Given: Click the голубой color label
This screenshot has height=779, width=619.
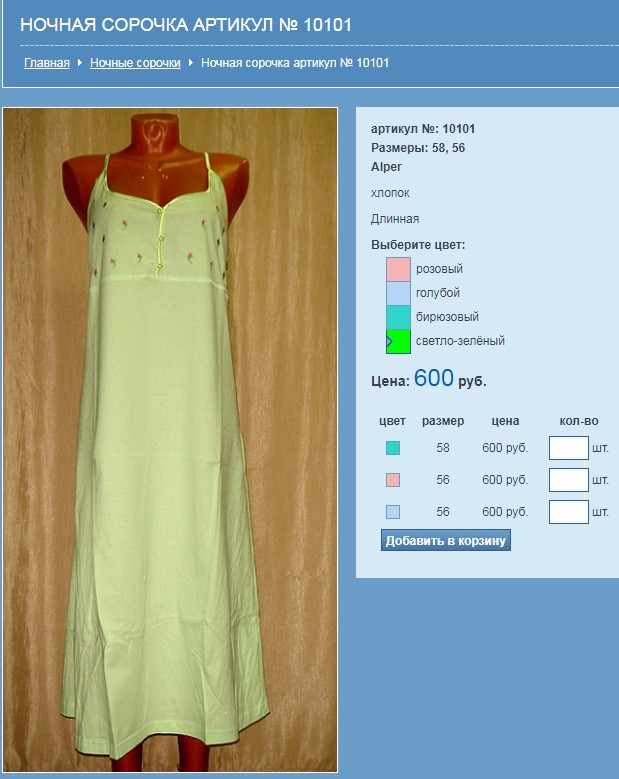Looking at the screenshot, I should click(438, 293).
